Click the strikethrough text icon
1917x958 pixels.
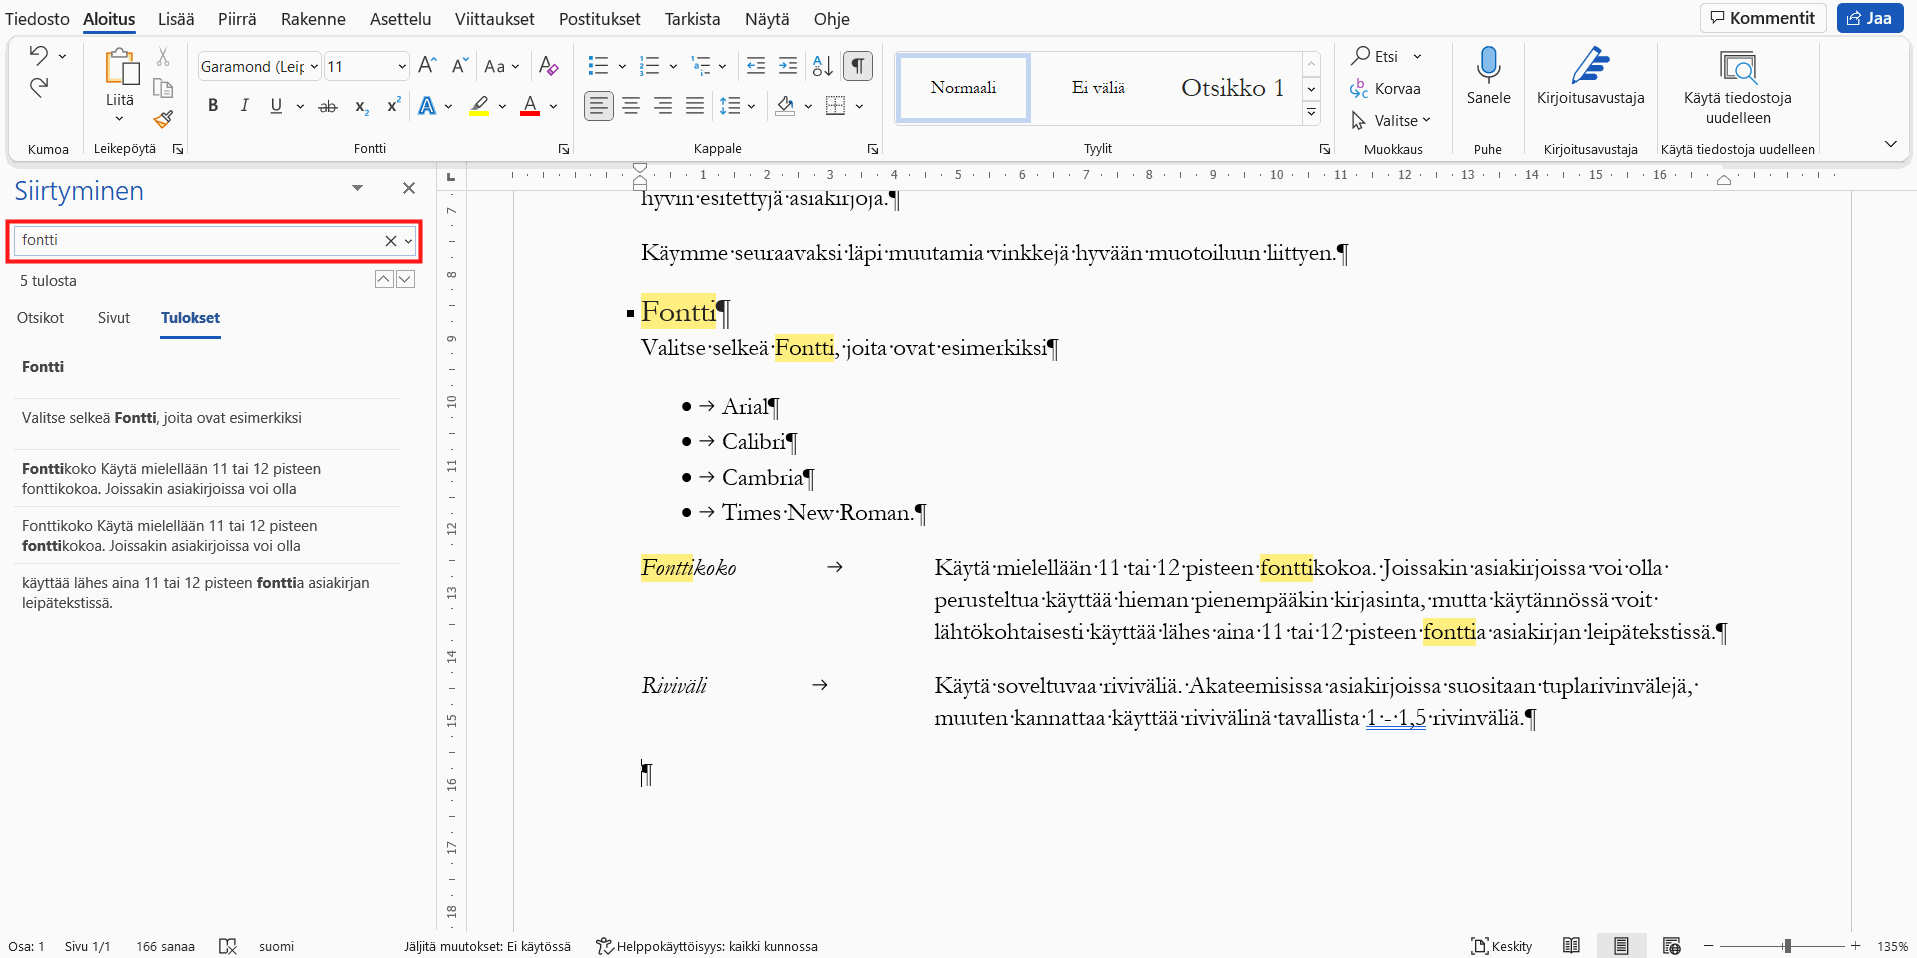[x=327, y=106]
